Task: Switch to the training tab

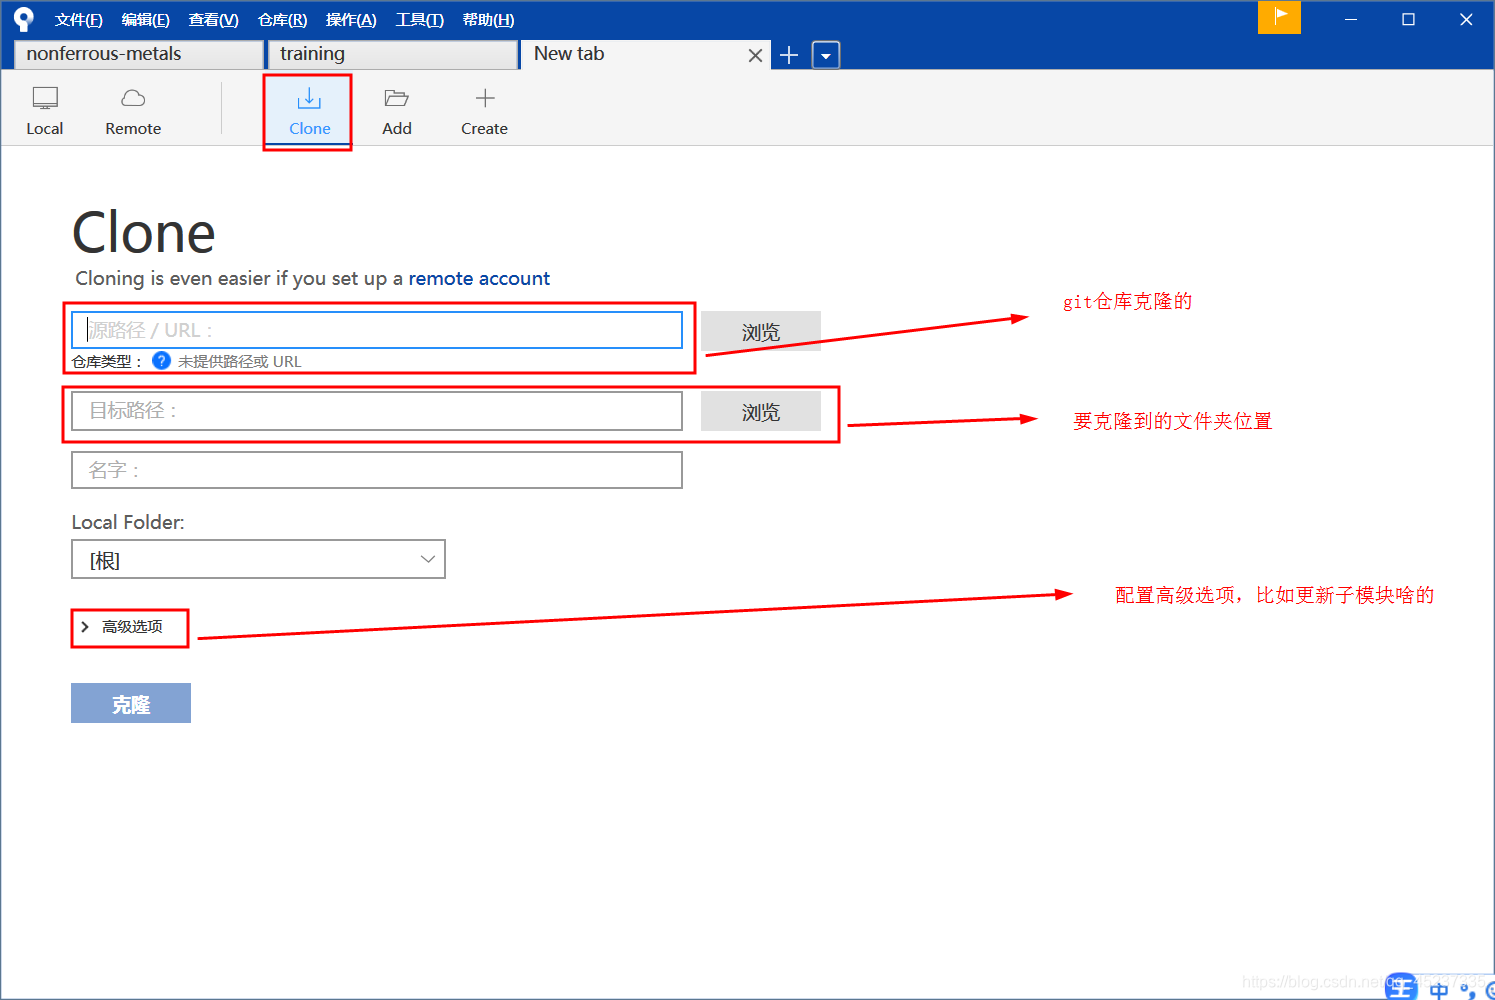Action: coord(393,54)
